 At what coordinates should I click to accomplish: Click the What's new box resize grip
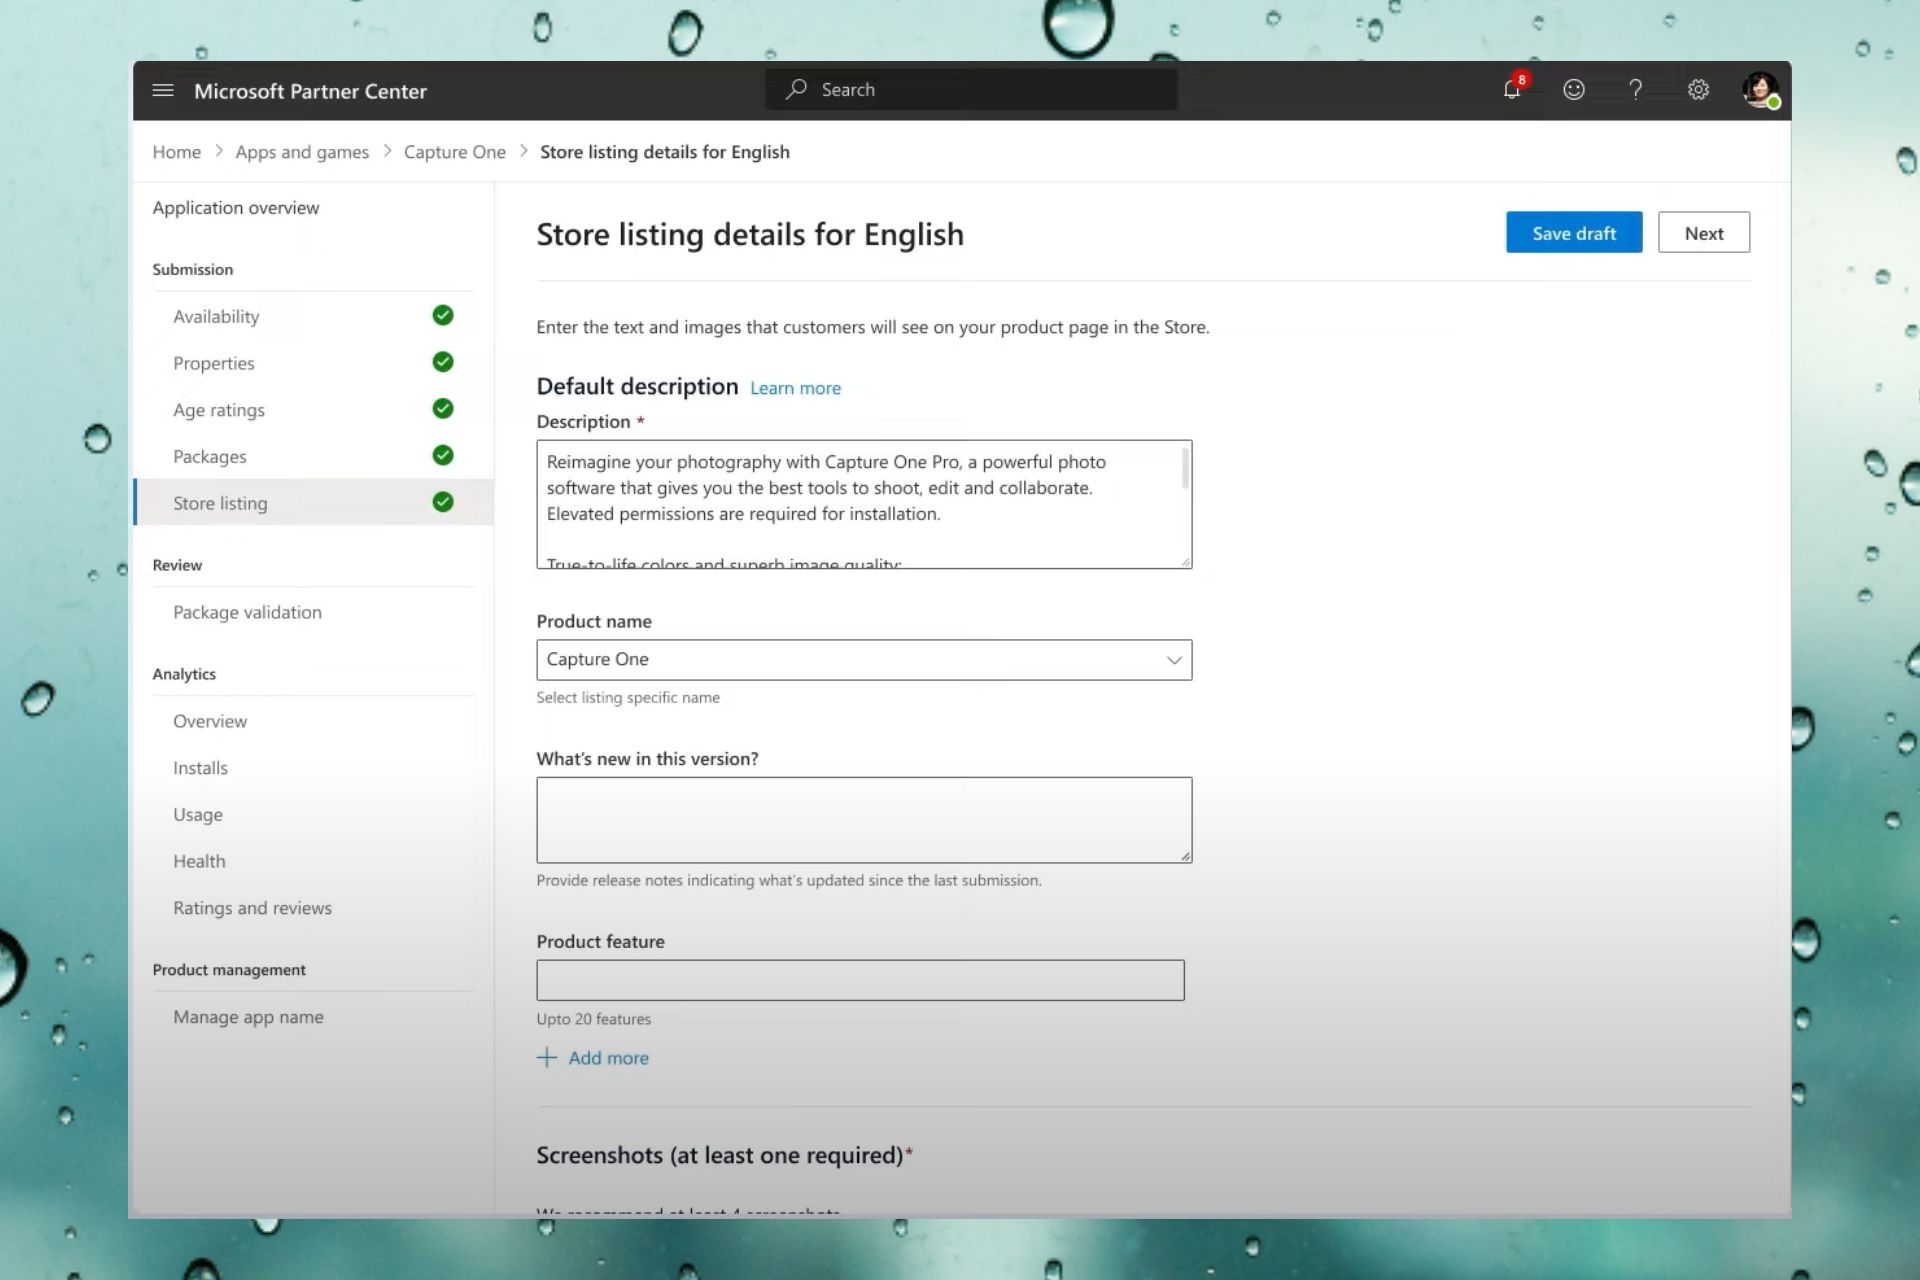click(x=1185, y=856)
